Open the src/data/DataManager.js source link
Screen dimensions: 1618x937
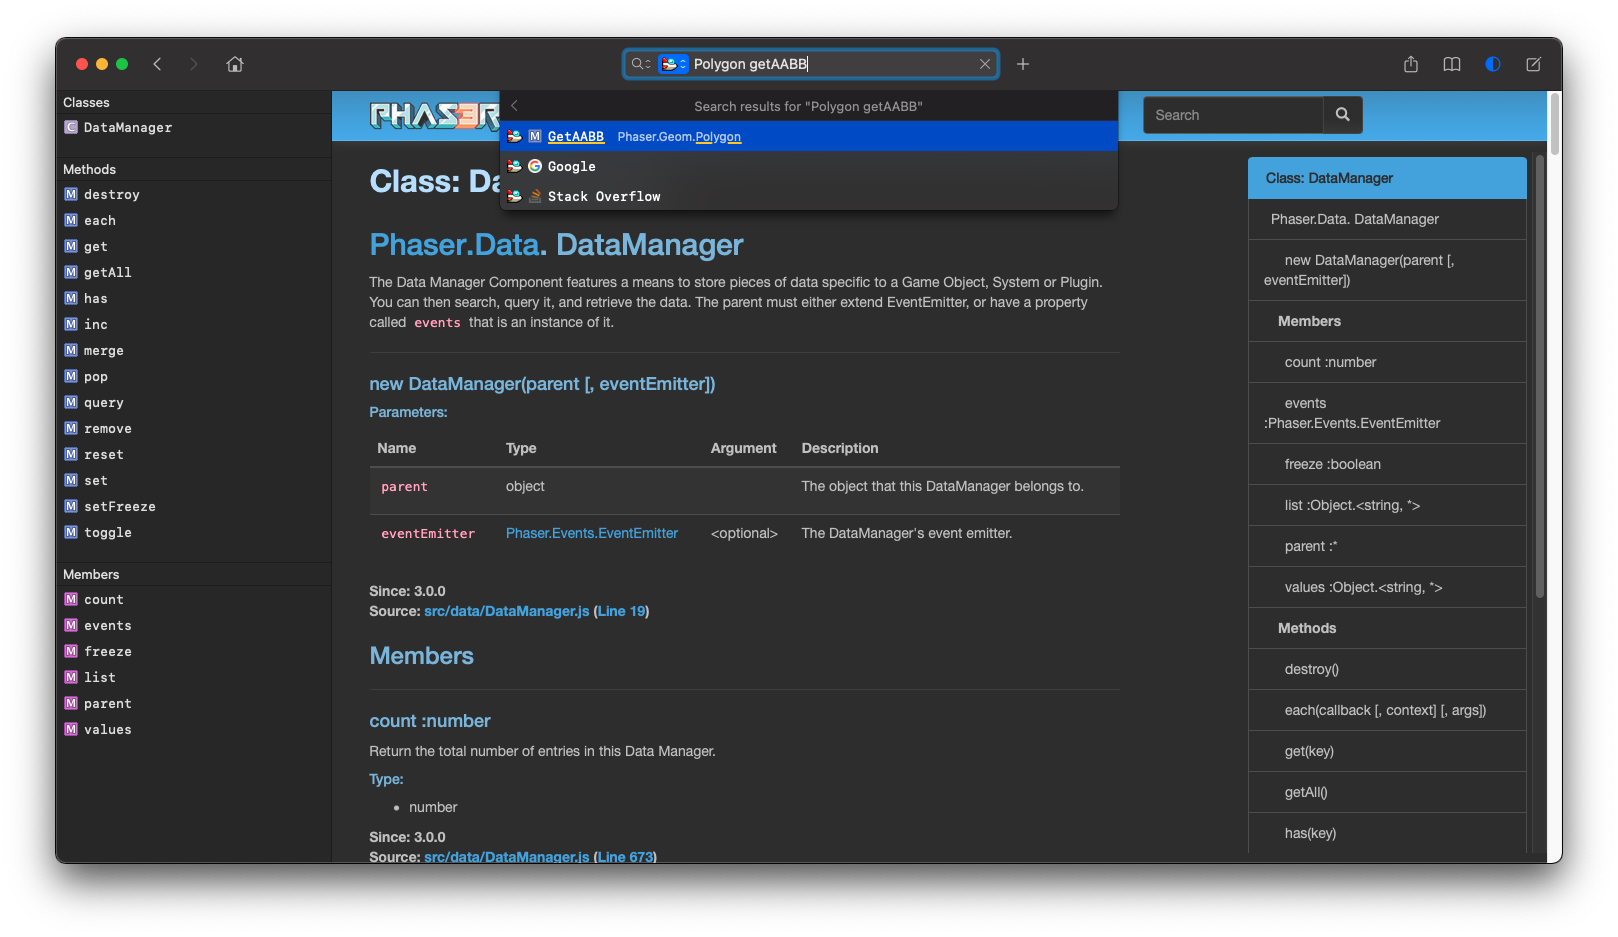click(505, 610)
